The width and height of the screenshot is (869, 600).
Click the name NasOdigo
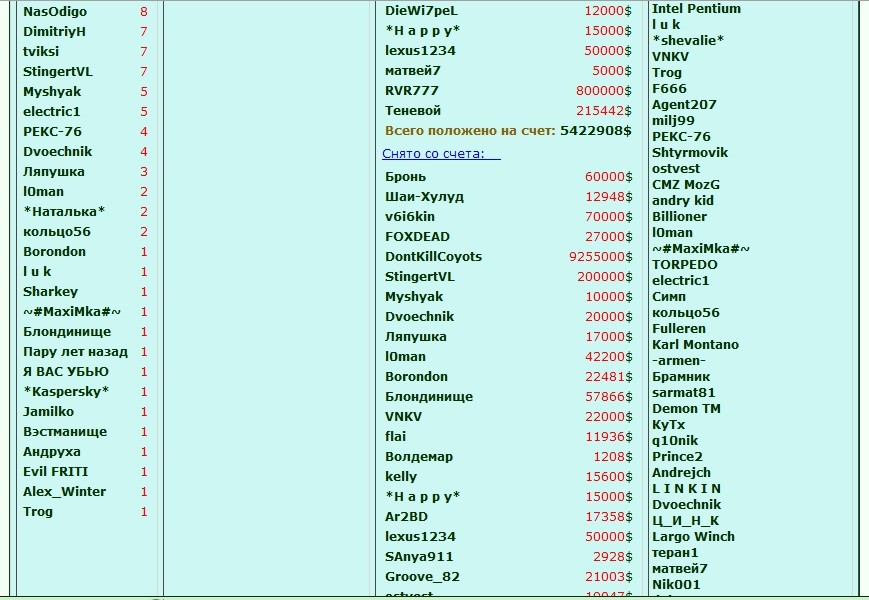click(55, 12)
